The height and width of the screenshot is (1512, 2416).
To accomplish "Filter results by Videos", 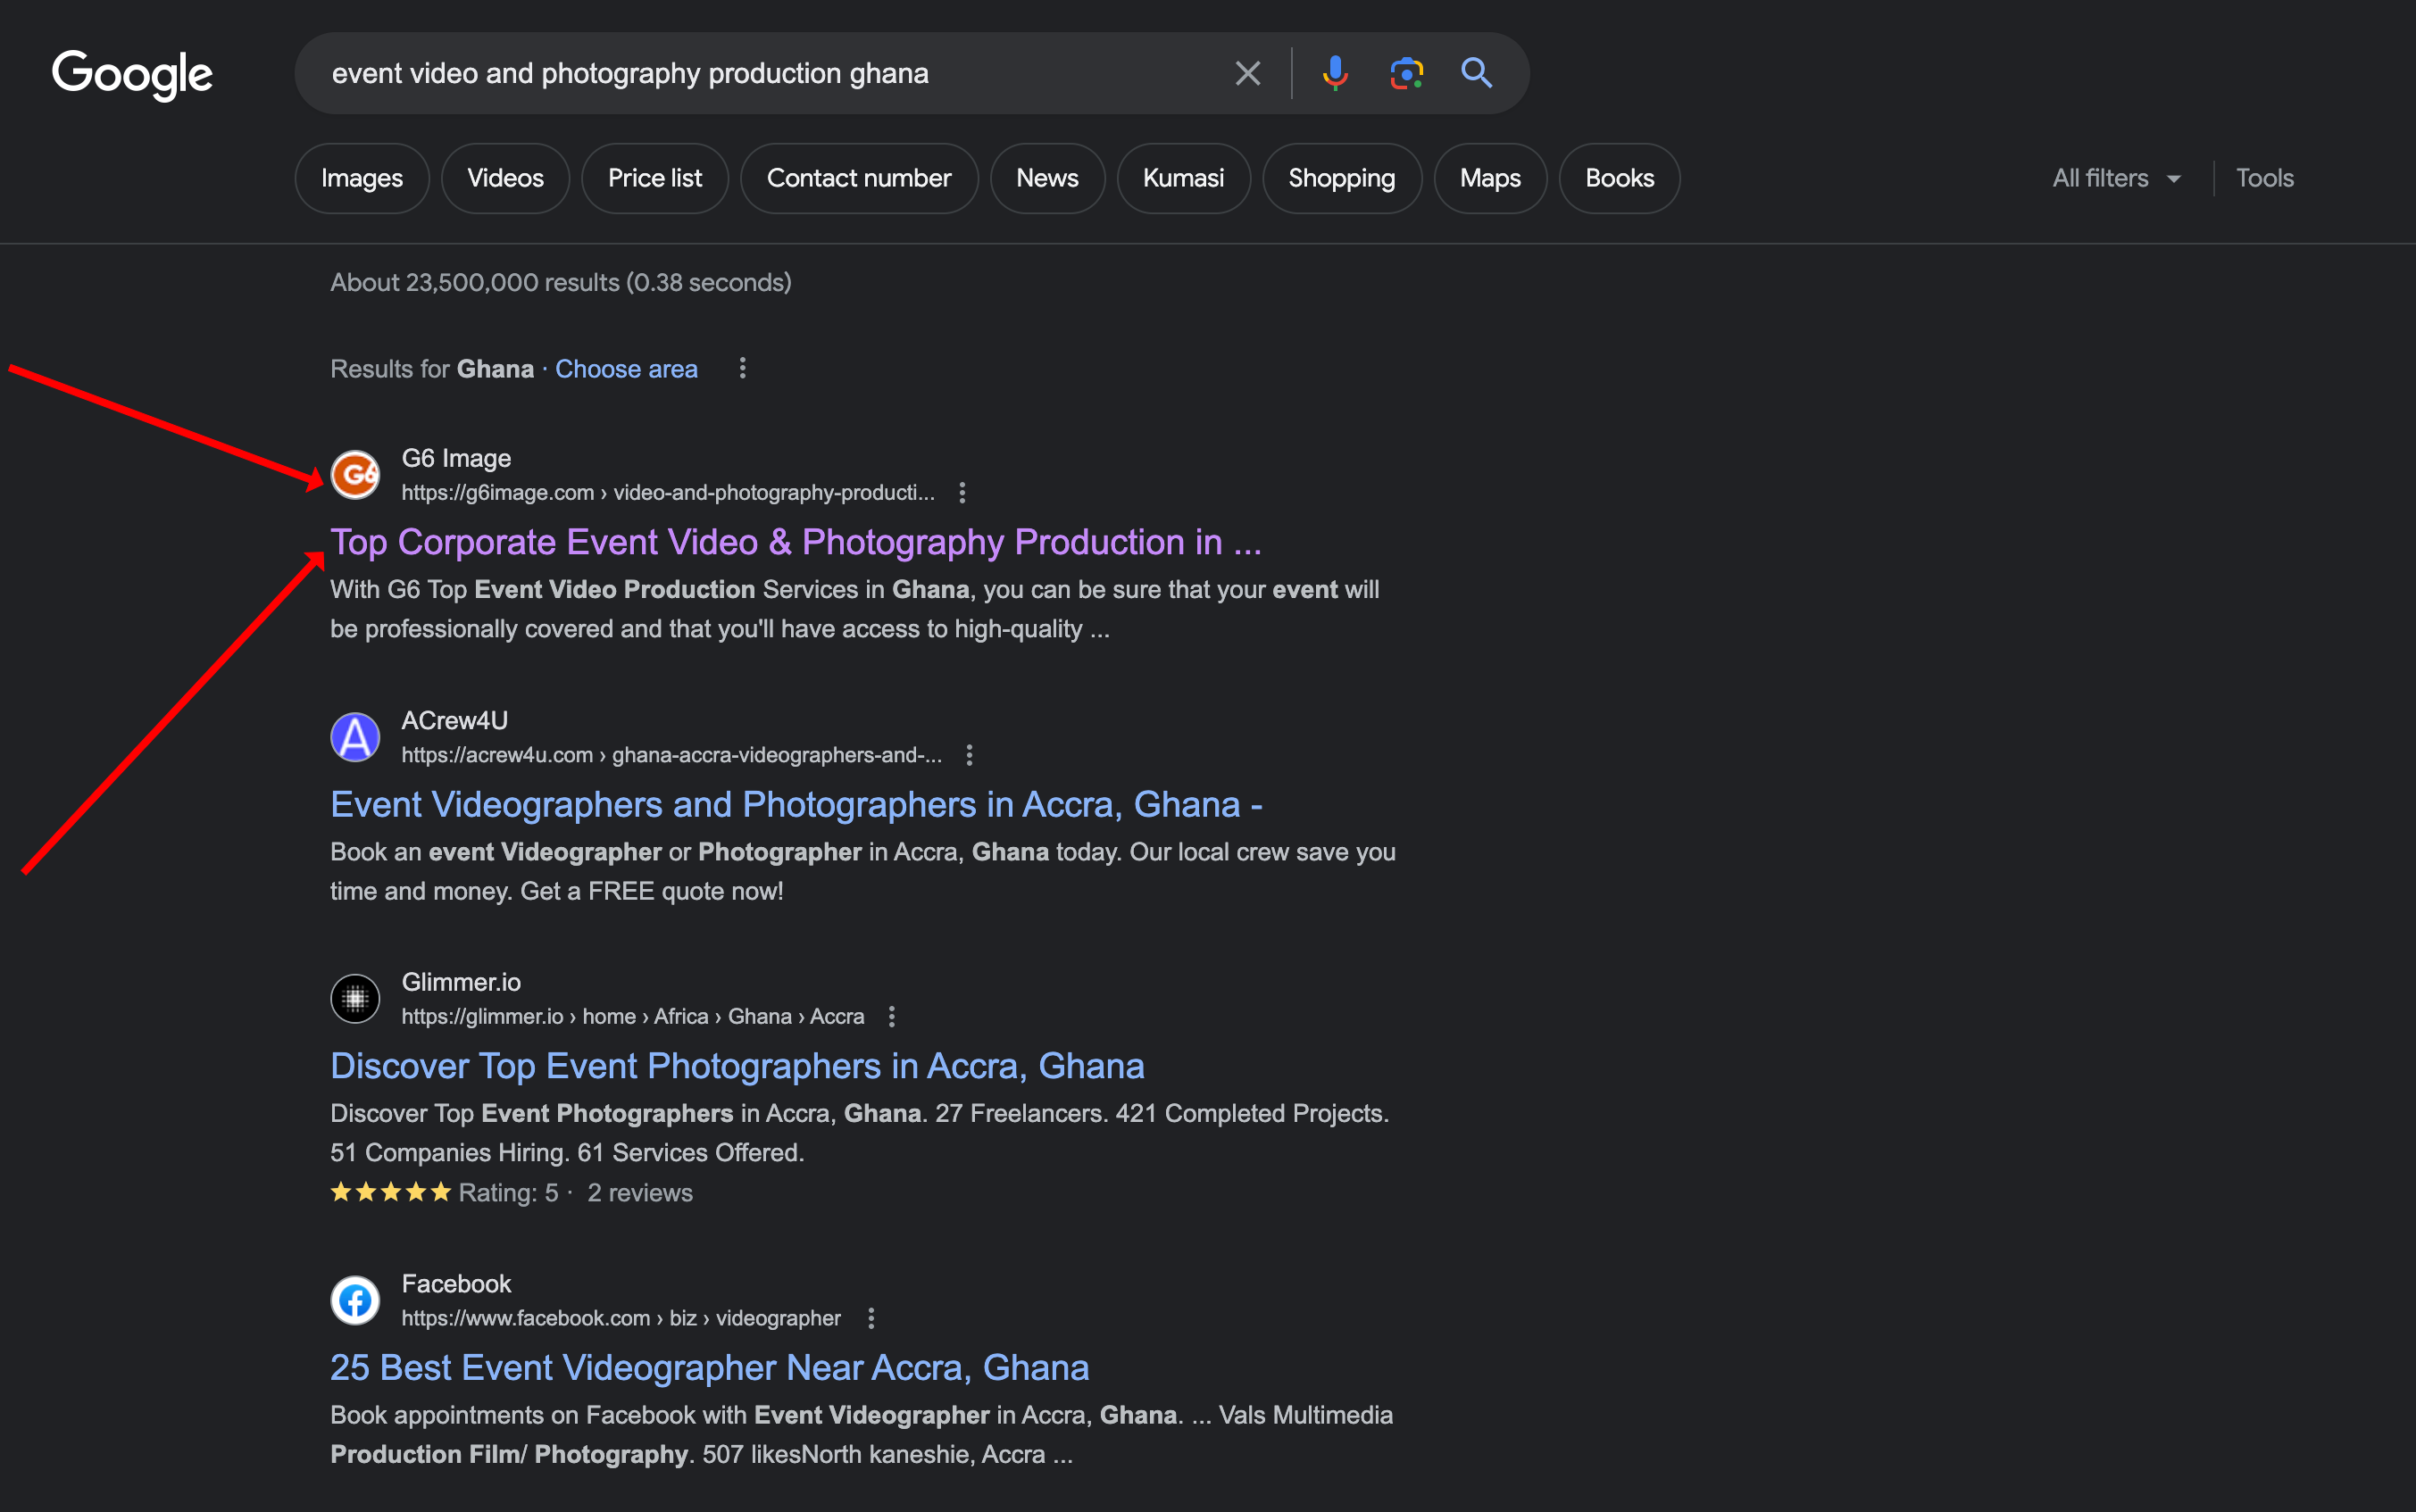I will pyautogui.click(x=505, y=178).
